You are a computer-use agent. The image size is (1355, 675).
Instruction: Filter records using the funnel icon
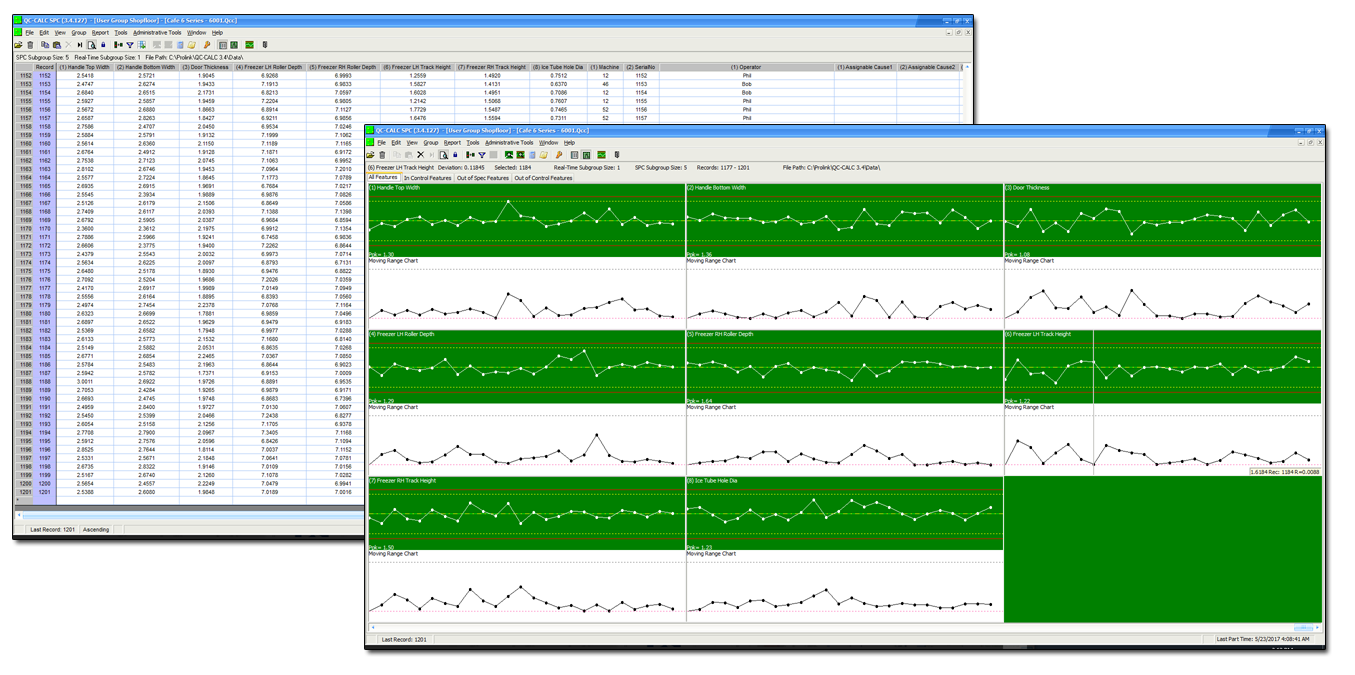[x=129, y=44]
